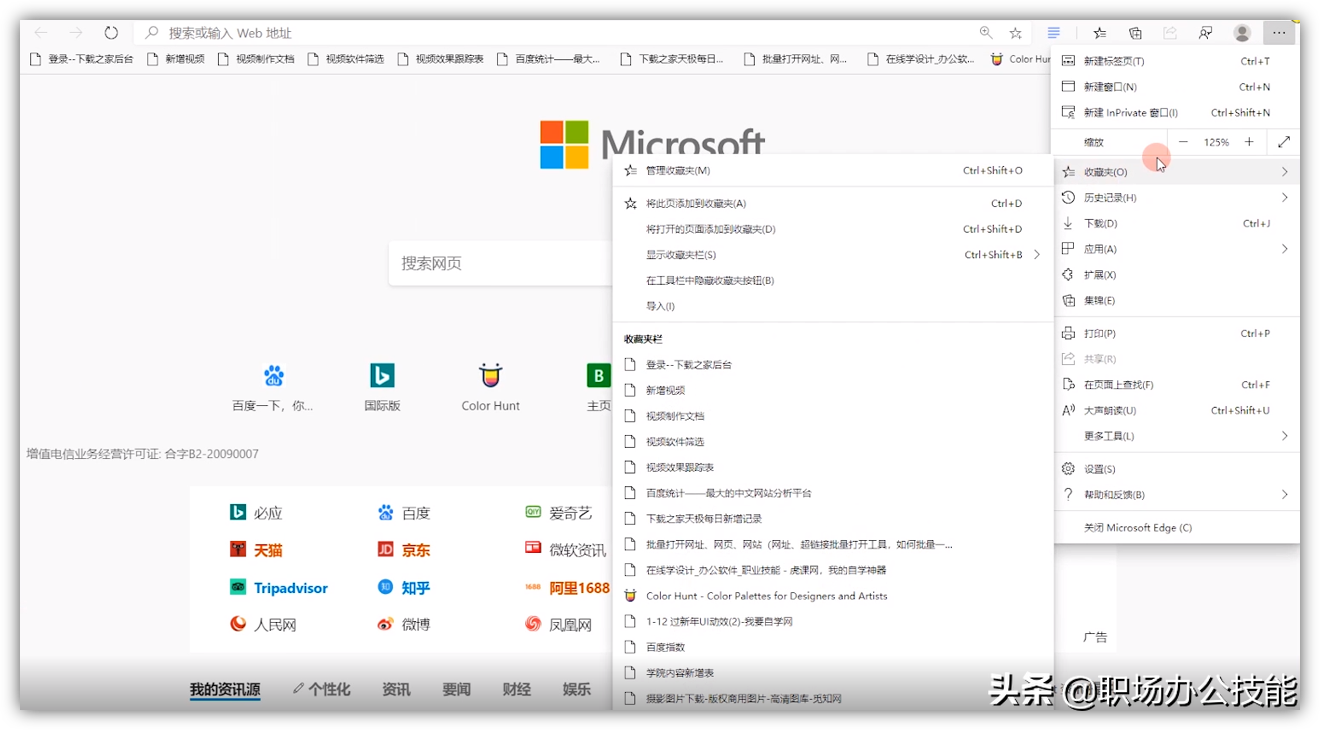The height and width of the screenshot is (730, 1320).
Task: Open 下载之家天极每日新增记录 favorite
Action: click(x=833, y=519)
